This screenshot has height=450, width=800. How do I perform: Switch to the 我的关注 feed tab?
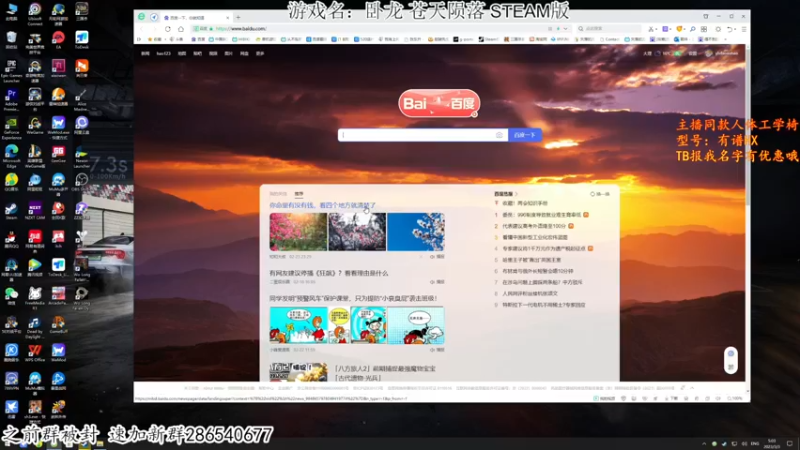pyautogui.click(x=278, y=194)
